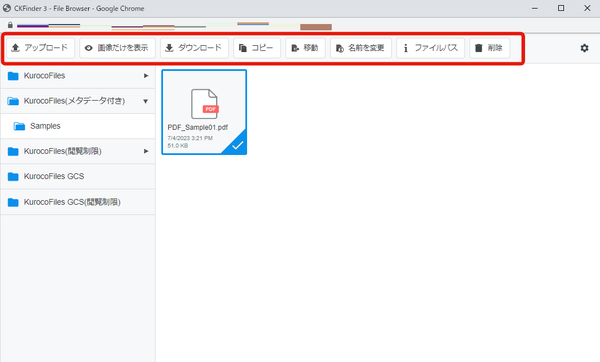Click the lock icon in the address bar
The width and height of the screenshot is (600, 362).
coord(10,25)
